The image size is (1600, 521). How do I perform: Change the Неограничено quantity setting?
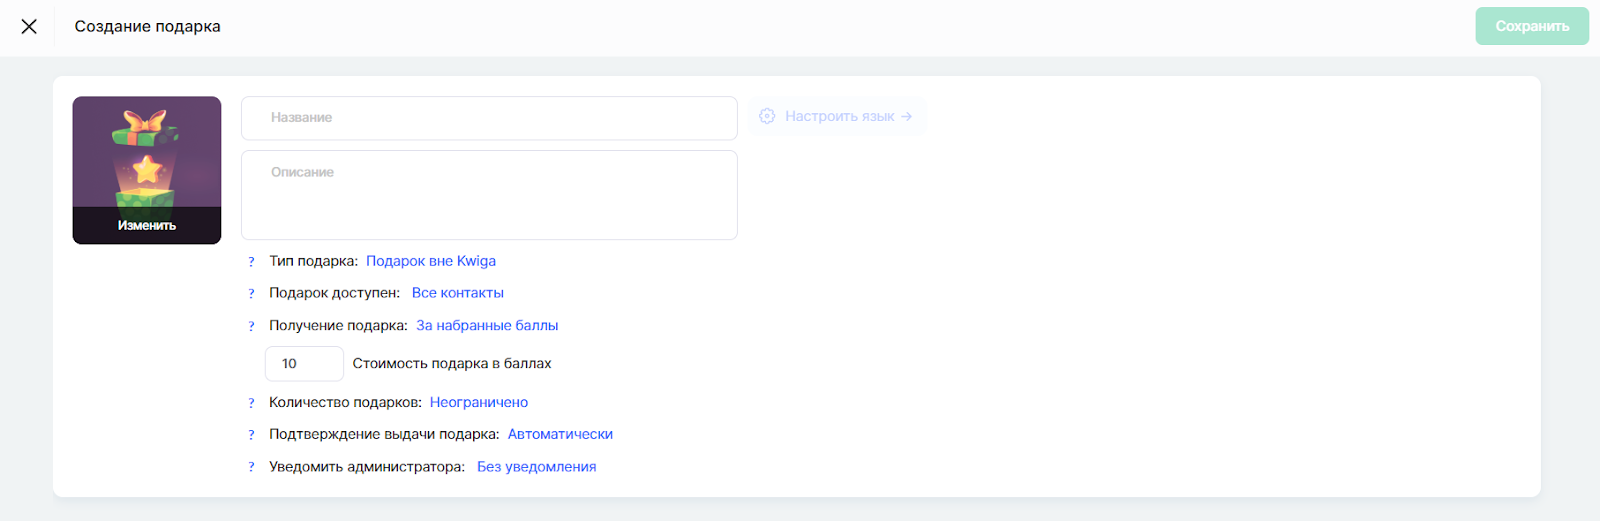point(479,403)
